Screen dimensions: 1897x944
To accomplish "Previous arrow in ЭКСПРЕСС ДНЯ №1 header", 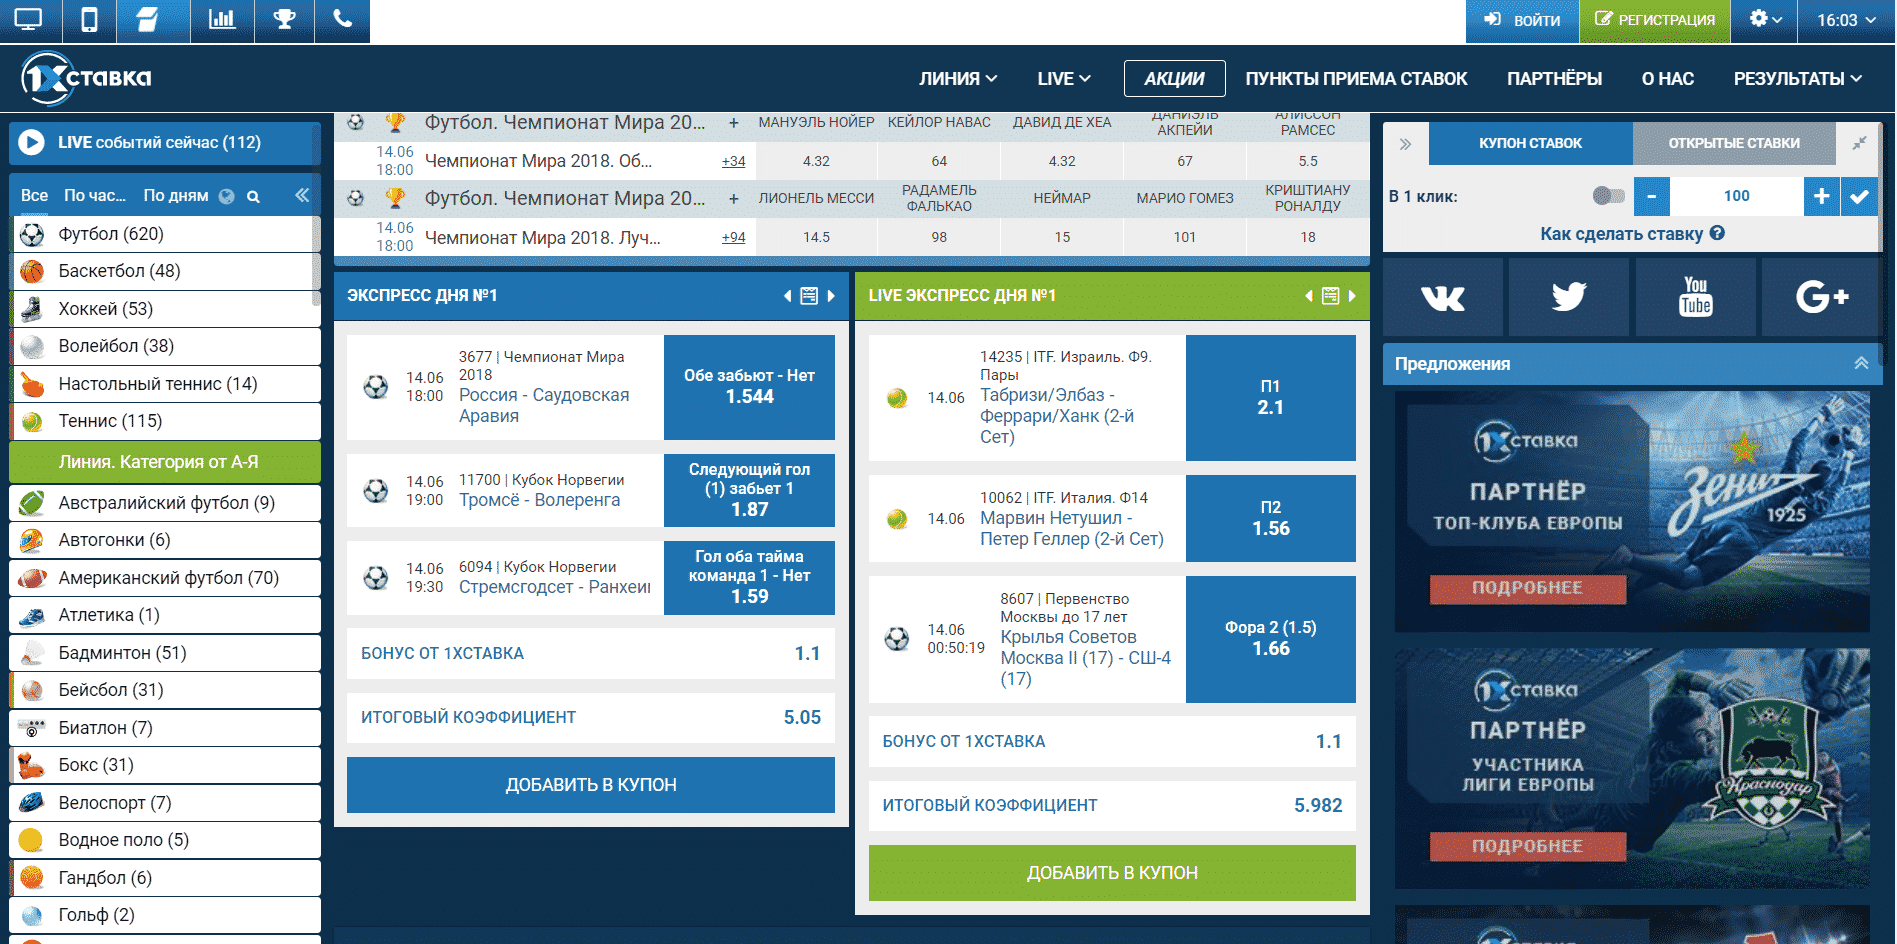I will pos(787,296).
